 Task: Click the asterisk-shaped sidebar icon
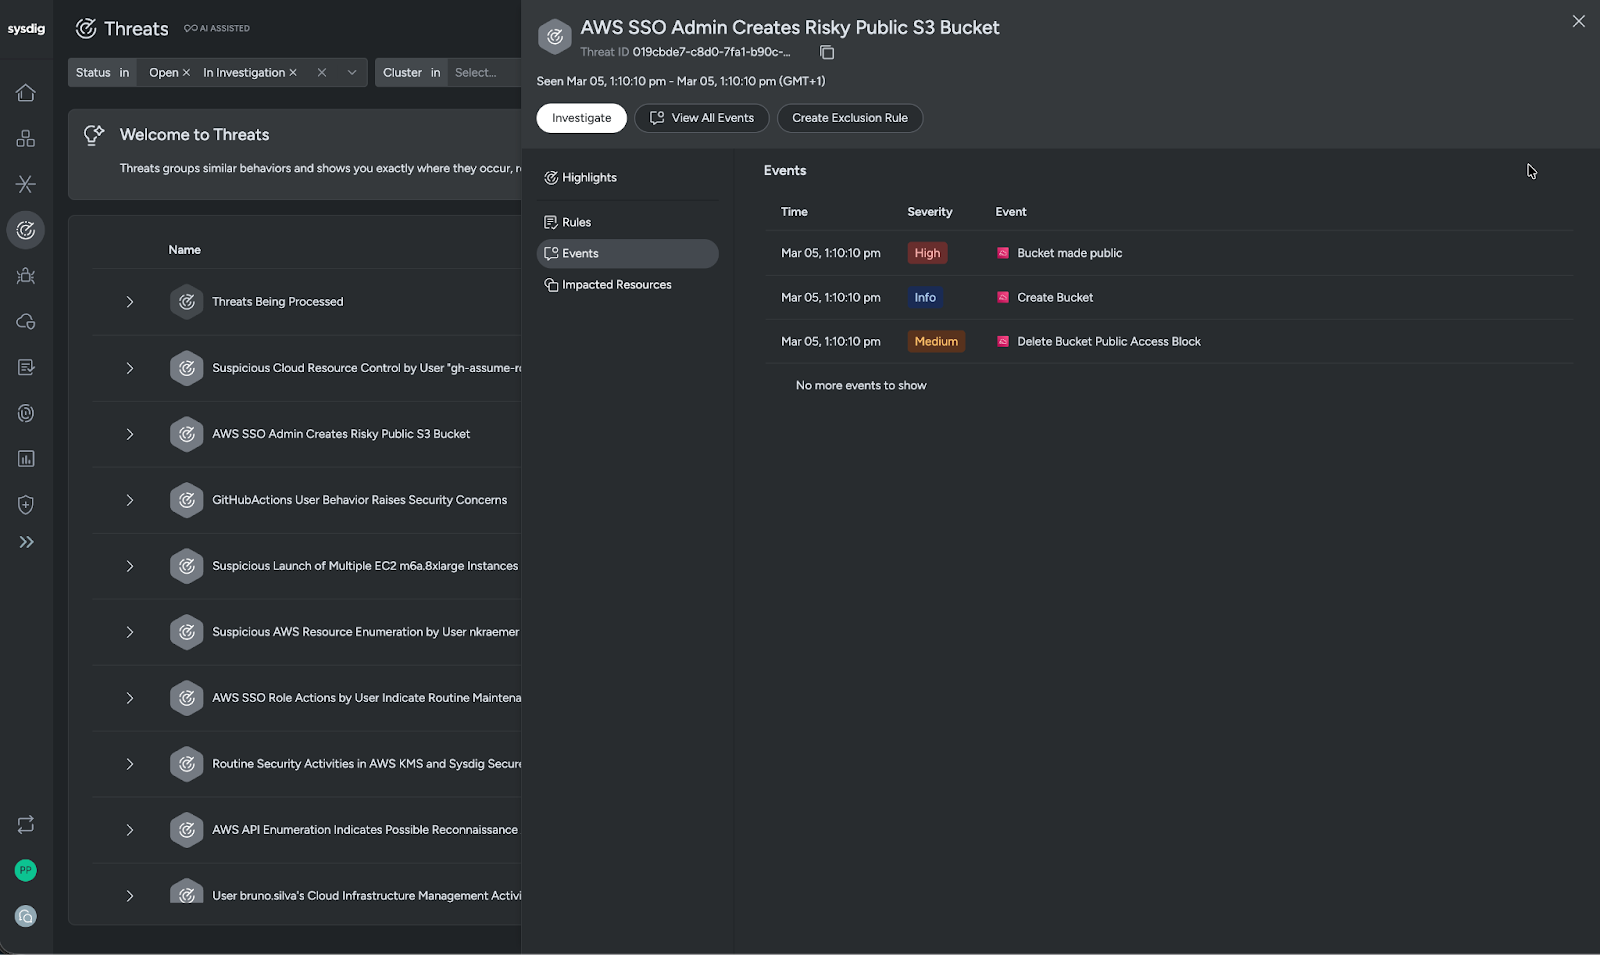26,184
